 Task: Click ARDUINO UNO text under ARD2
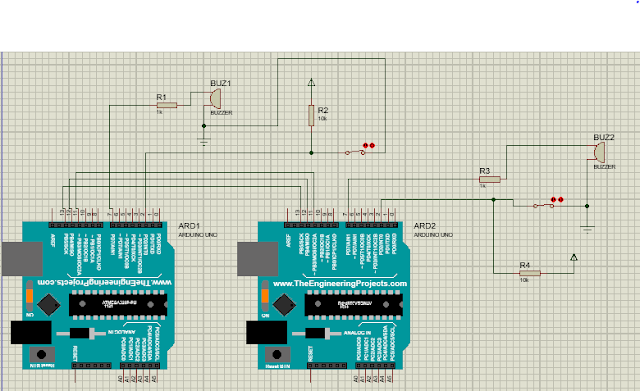coord(433,235)
